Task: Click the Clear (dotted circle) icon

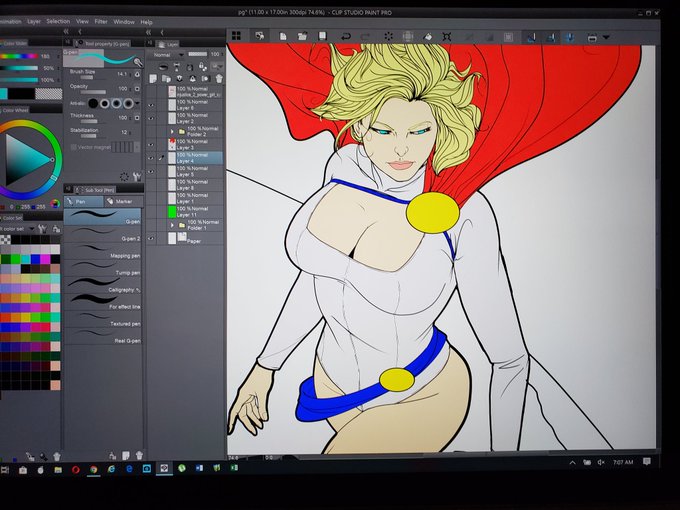Action: (x=388, y=36)
